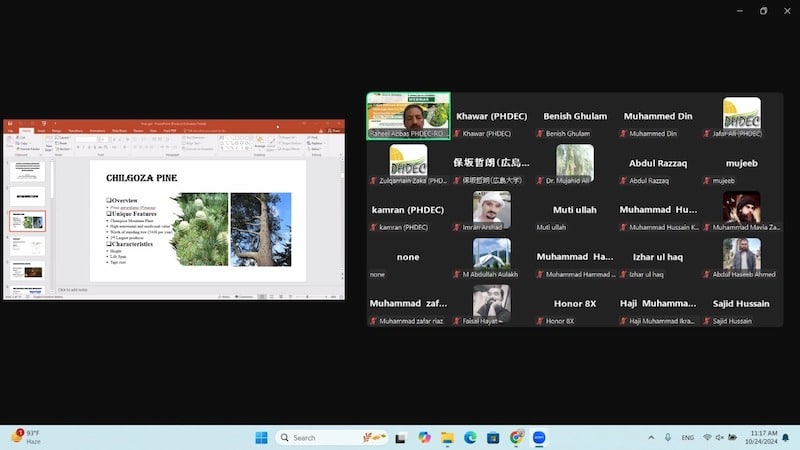This screenshot has width=800, height=450.
Task: Open the Zoom app from taskbar
Action: (x=539, y=438)
